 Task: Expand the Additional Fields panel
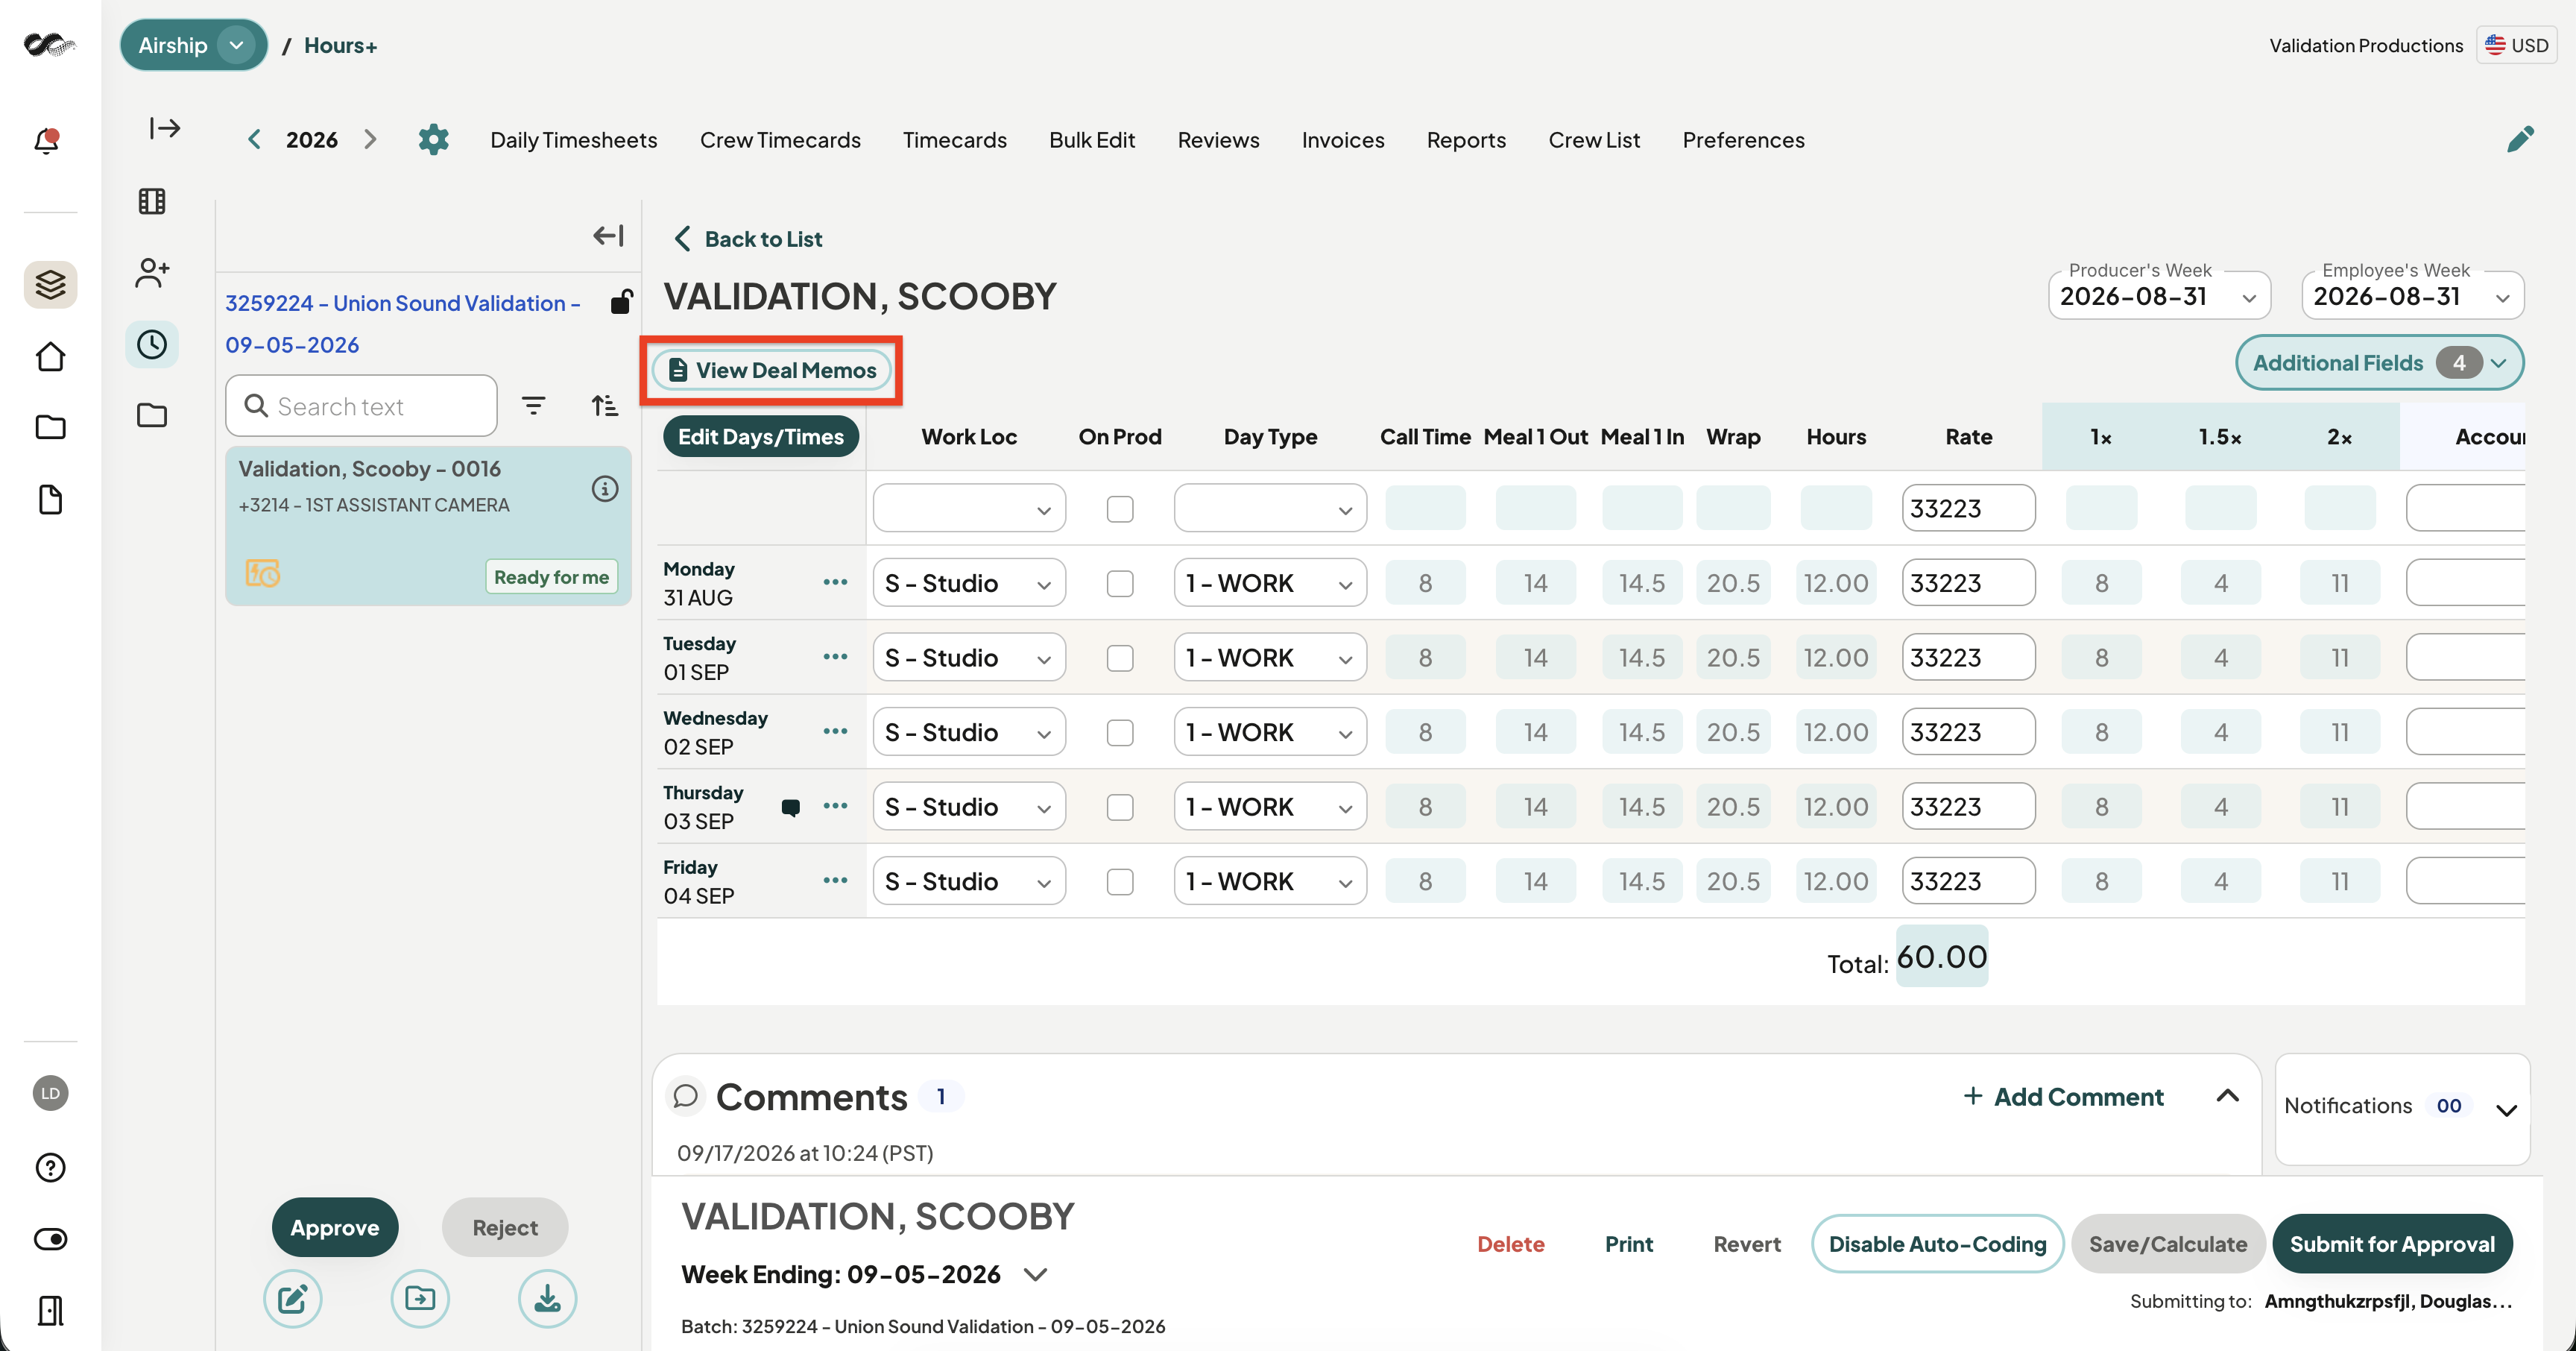pos(2379,363)
